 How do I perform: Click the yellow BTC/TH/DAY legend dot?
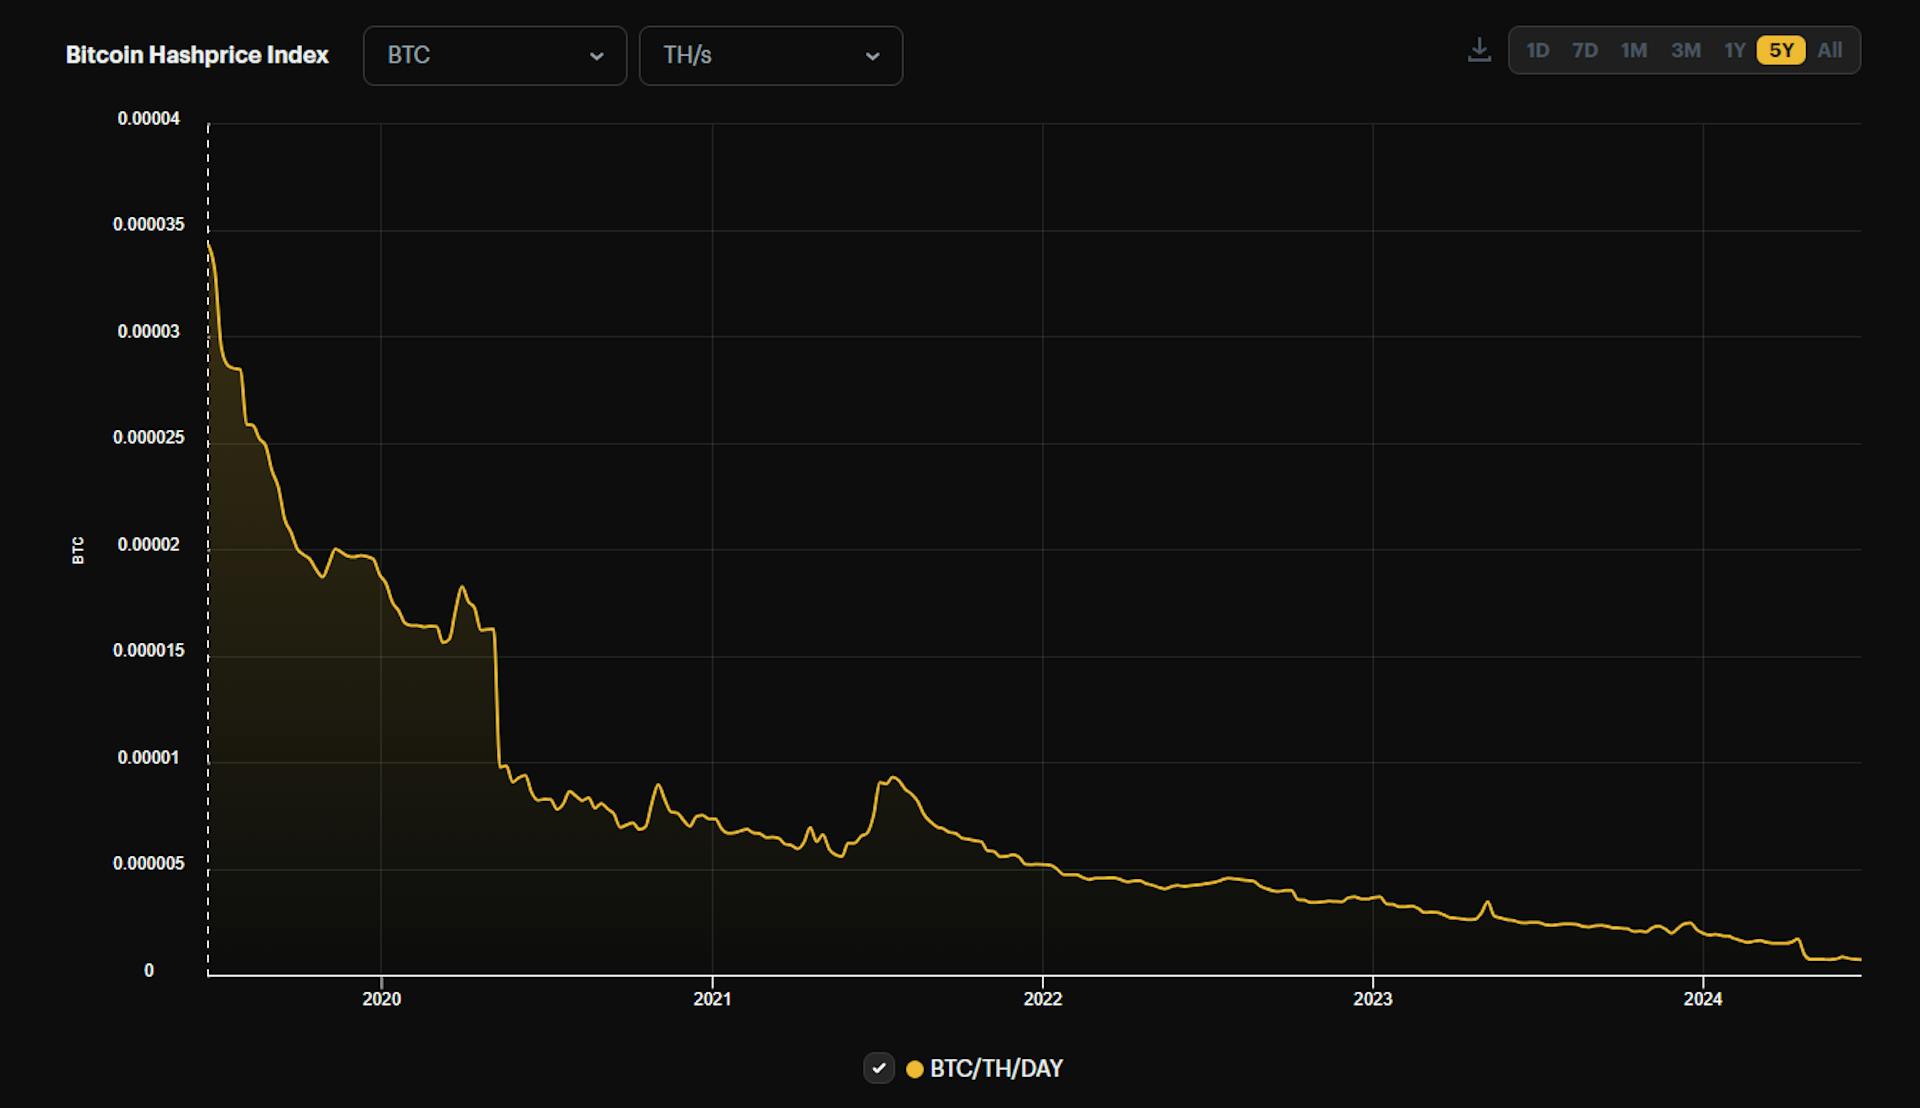tap(914, 1069)
